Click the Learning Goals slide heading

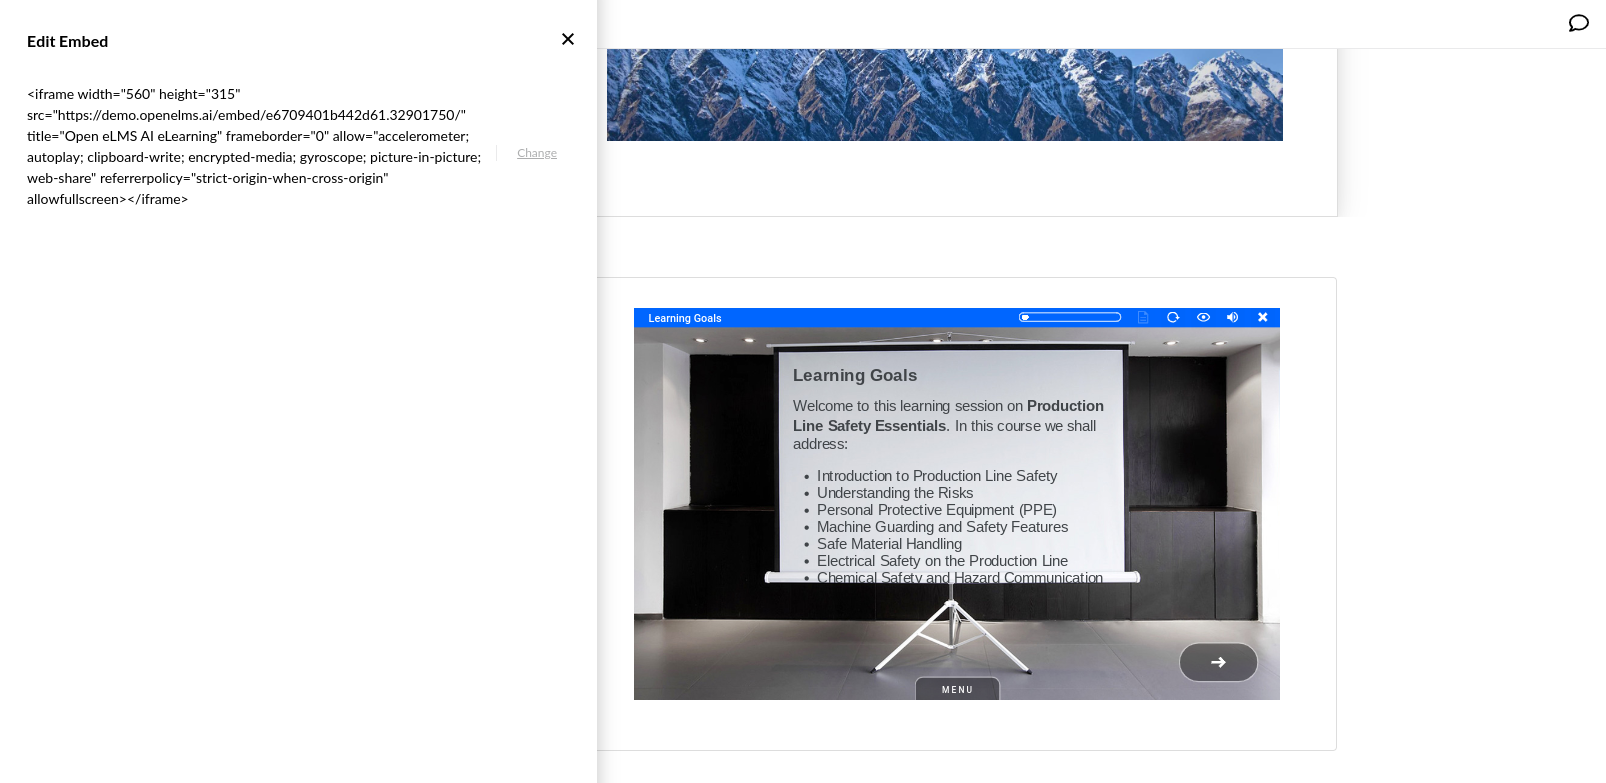click(x=855, y=375)
